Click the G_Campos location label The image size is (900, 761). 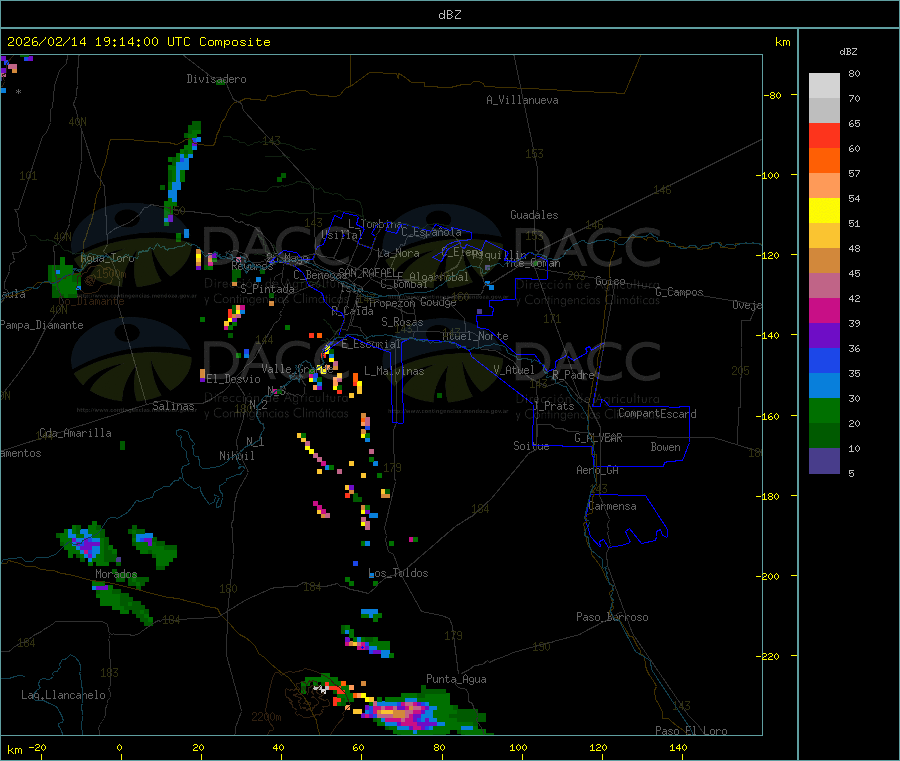pos(680,292)
